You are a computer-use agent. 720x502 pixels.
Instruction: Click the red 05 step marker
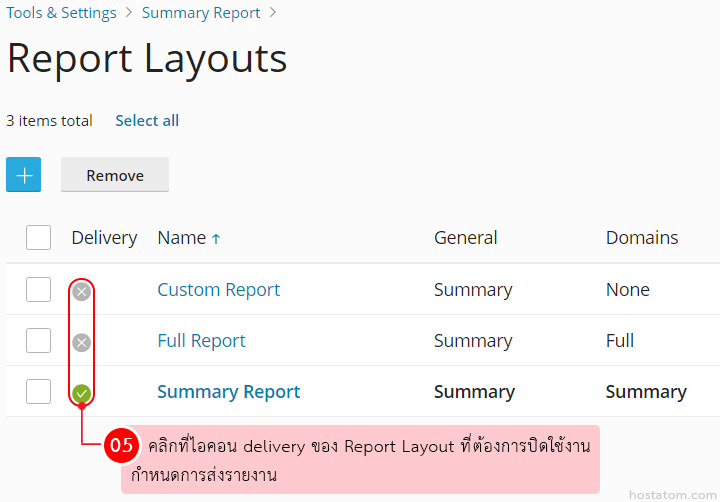coord(121,446)
